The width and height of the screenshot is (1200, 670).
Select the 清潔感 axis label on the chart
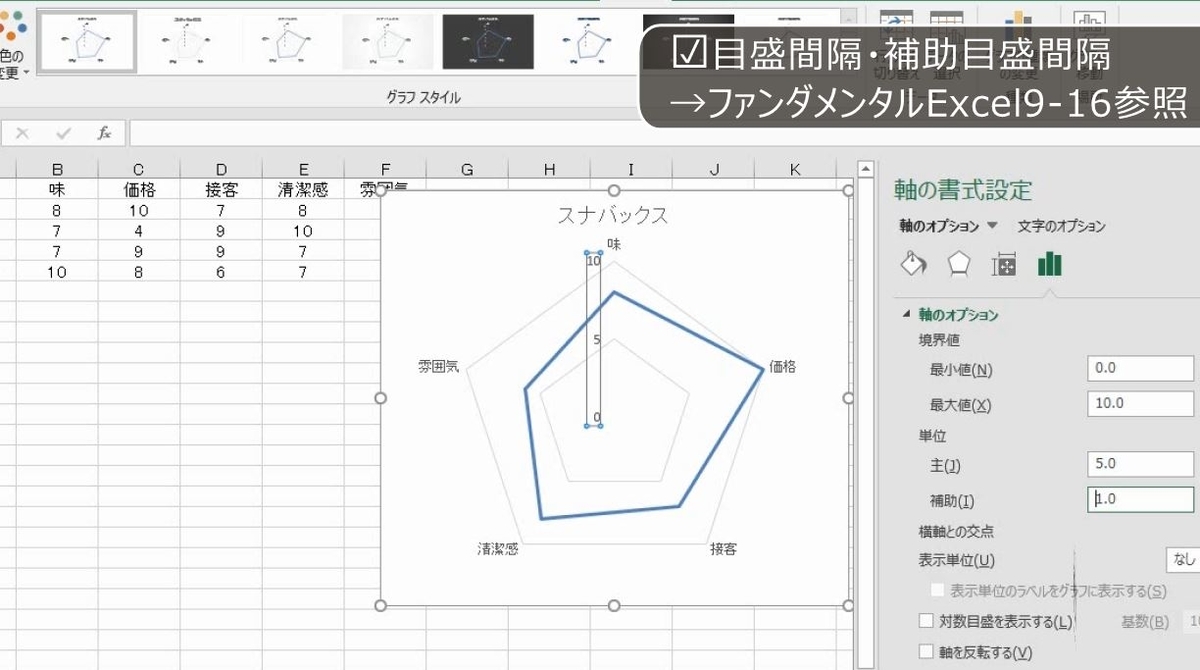[x=497, y=548]
